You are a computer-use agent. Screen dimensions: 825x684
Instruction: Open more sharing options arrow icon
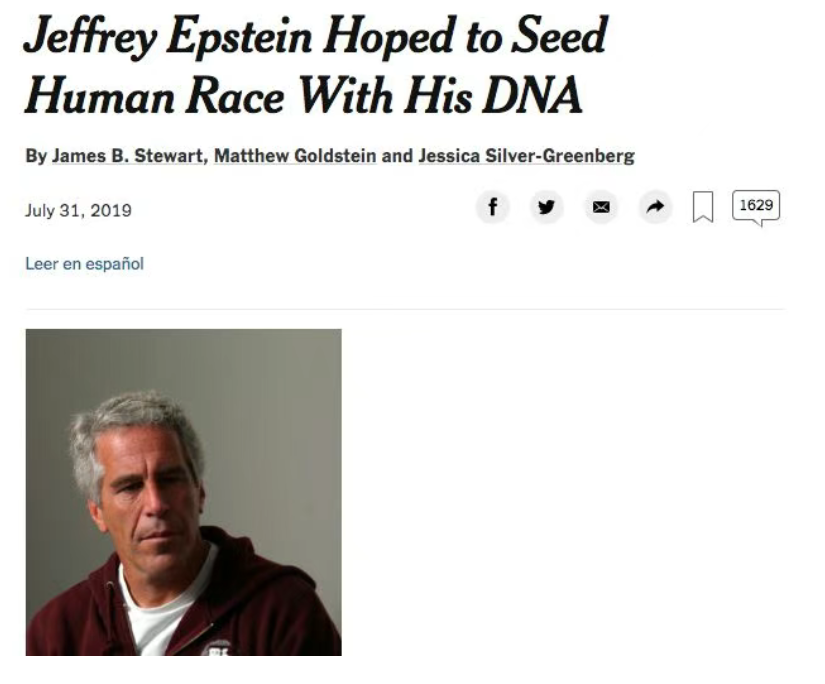point(655,207)
